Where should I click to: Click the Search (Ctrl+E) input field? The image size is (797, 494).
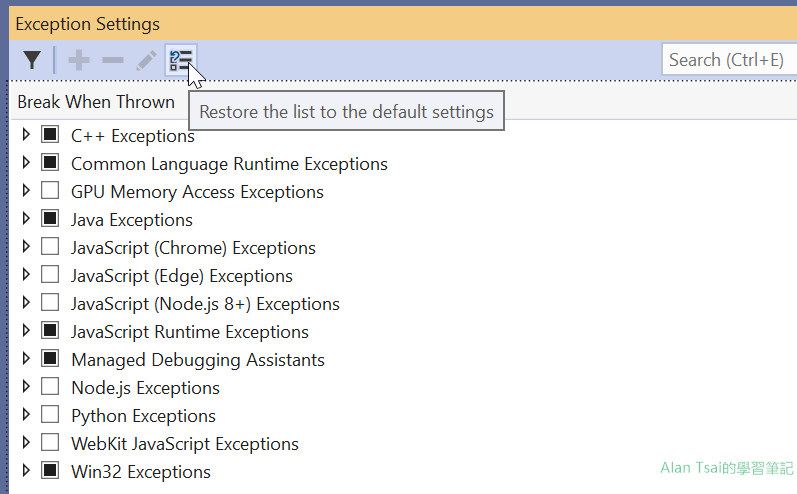pos(728,60)
